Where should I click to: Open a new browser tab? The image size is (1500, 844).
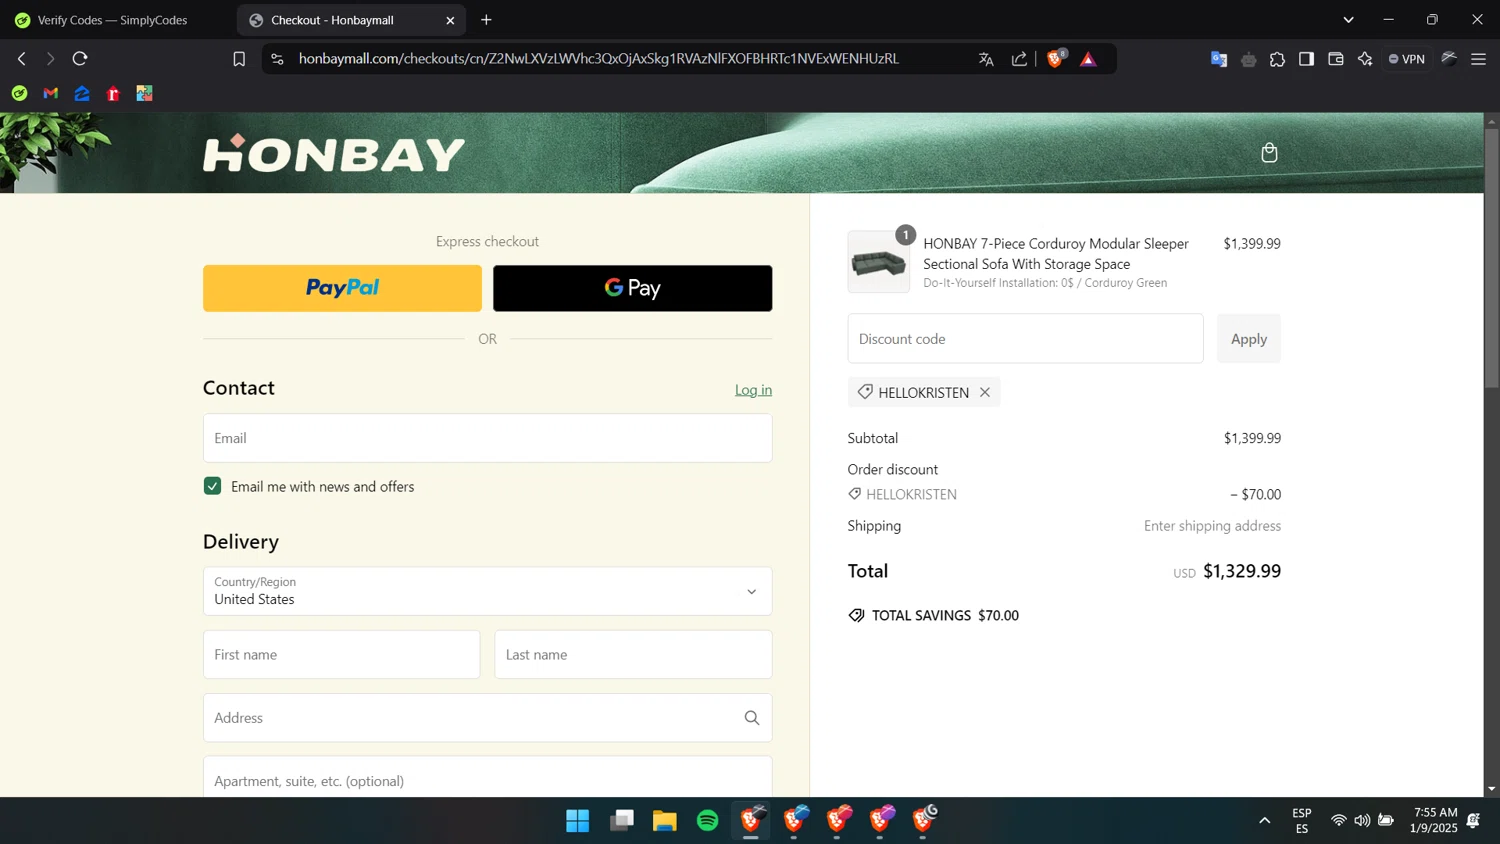(x=486, y=20)
